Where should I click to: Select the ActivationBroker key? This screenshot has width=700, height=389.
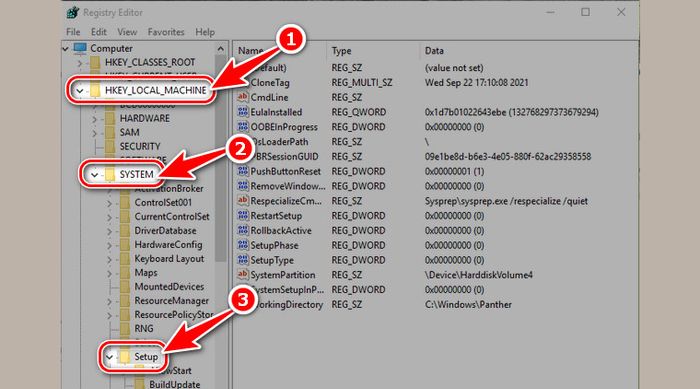coord(169,188)
